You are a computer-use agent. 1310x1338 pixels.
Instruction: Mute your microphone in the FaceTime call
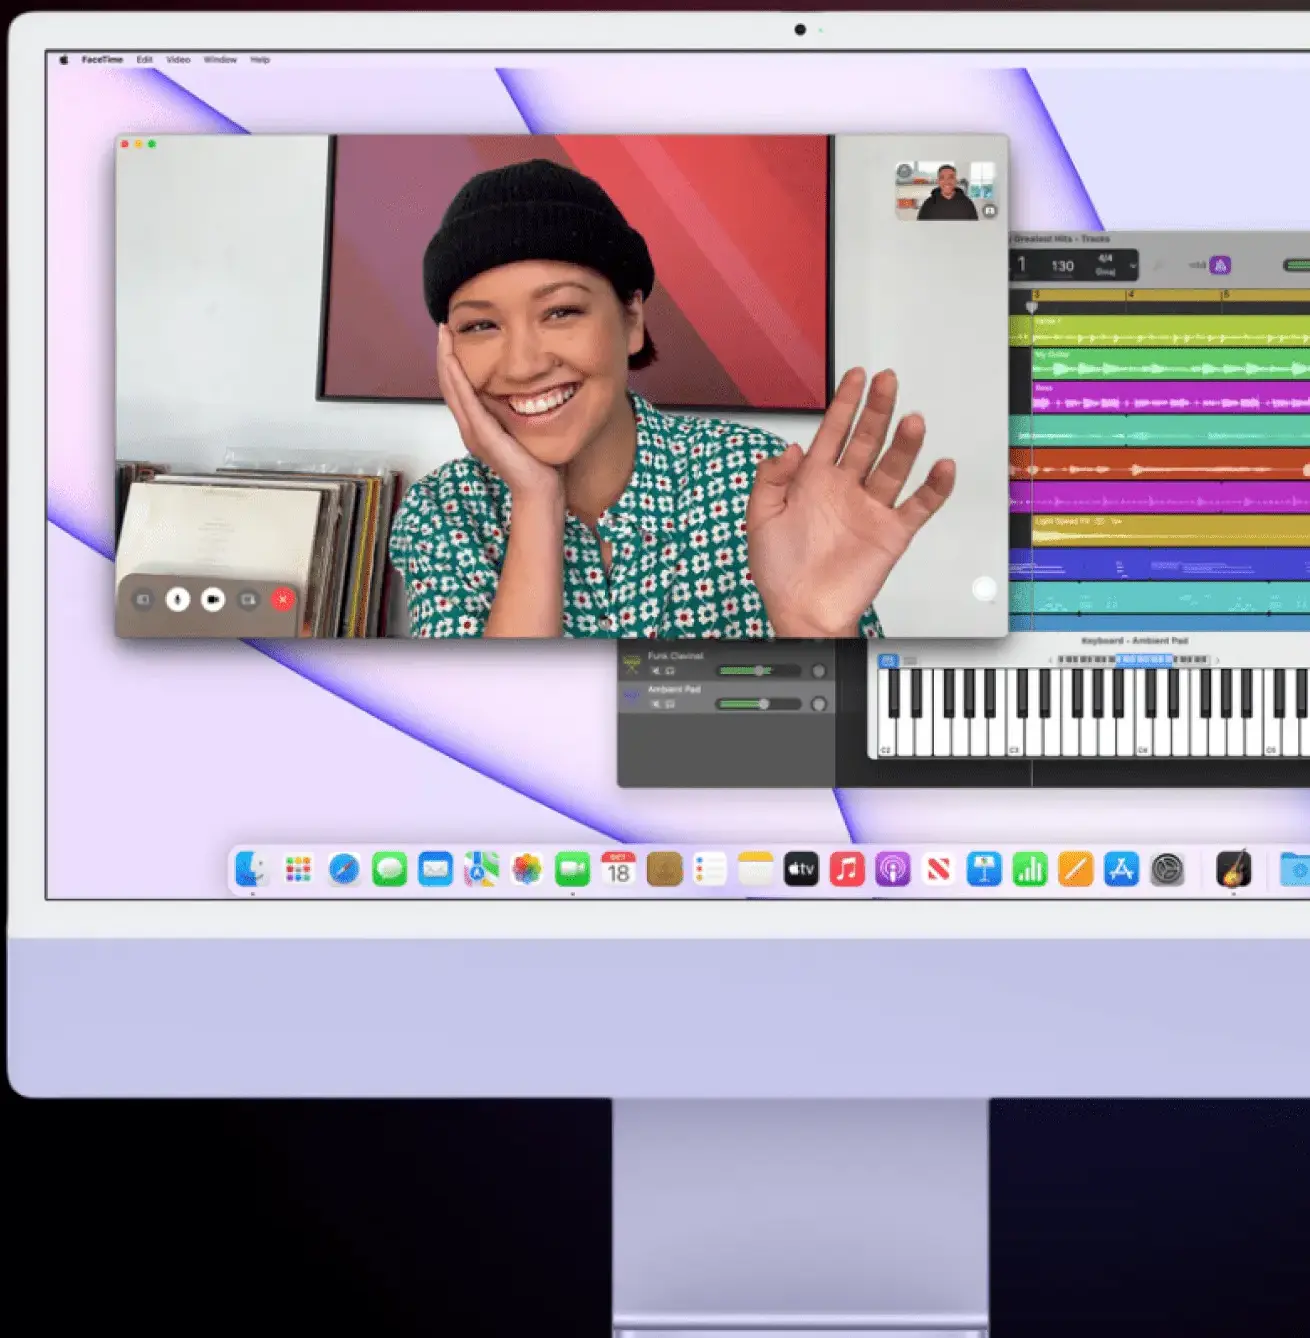coord(178,598)
